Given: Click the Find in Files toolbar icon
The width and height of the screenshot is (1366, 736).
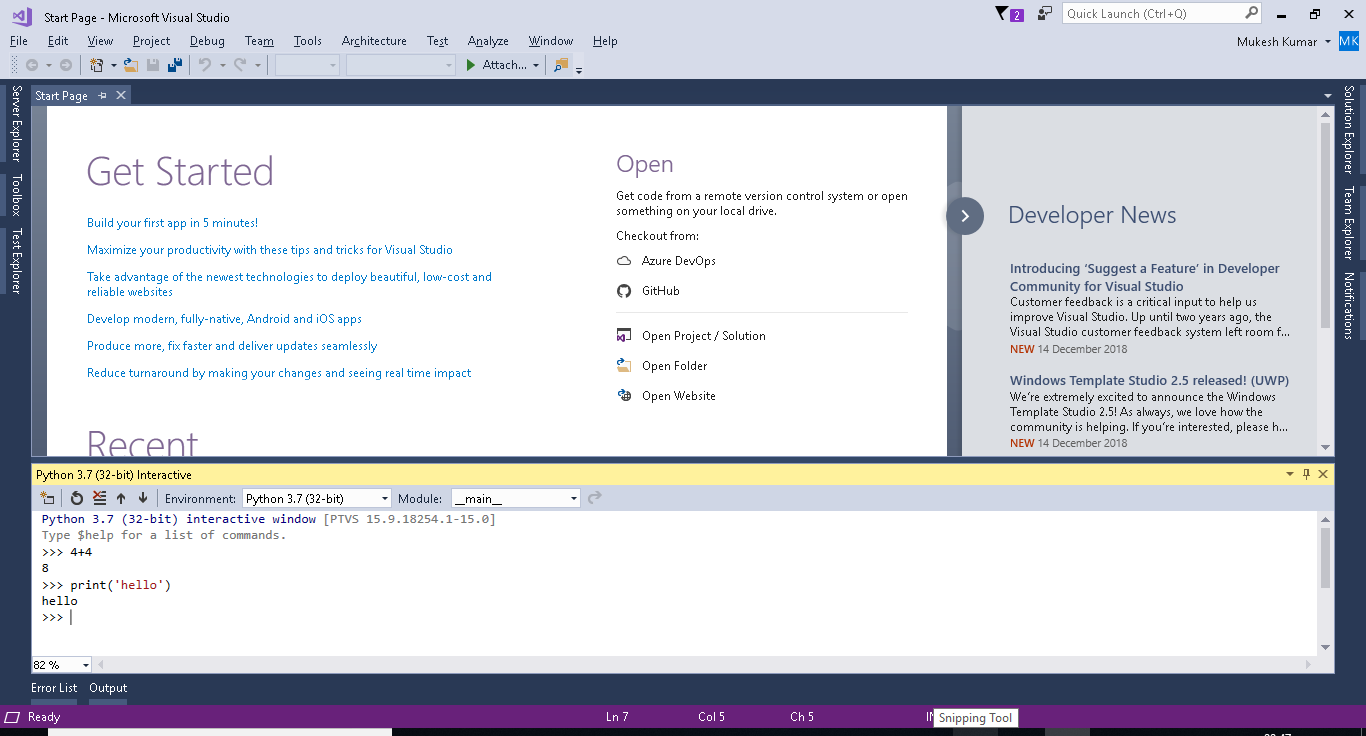Looking at the screenshot, I should click(x=561, y=65).
